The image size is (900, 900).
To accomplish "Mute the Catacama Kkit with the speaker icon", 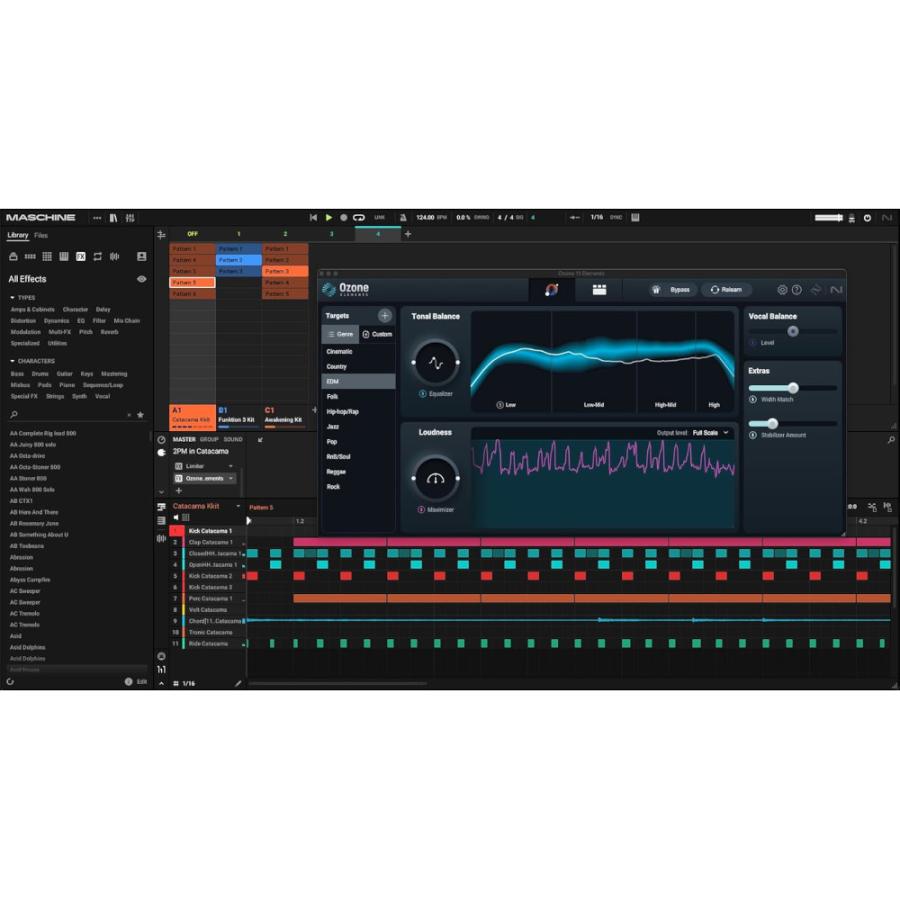I will (176, 517).
